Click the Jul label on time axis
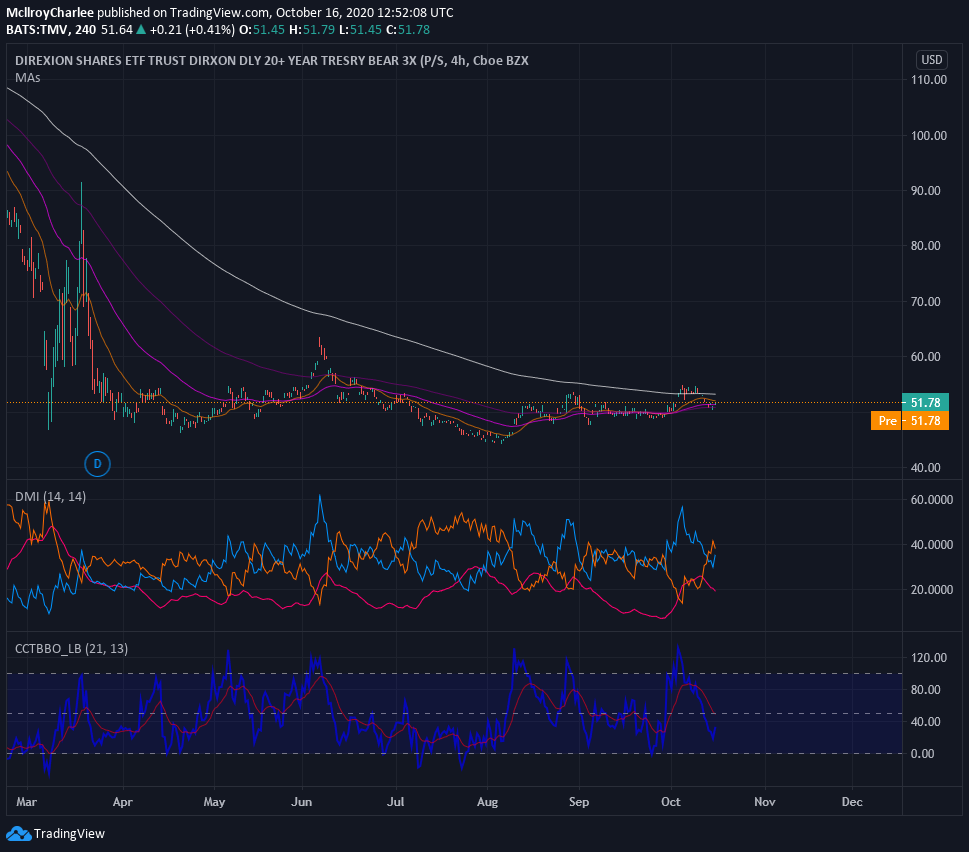This screenshot has width=969, height=852. pos(396,801)
